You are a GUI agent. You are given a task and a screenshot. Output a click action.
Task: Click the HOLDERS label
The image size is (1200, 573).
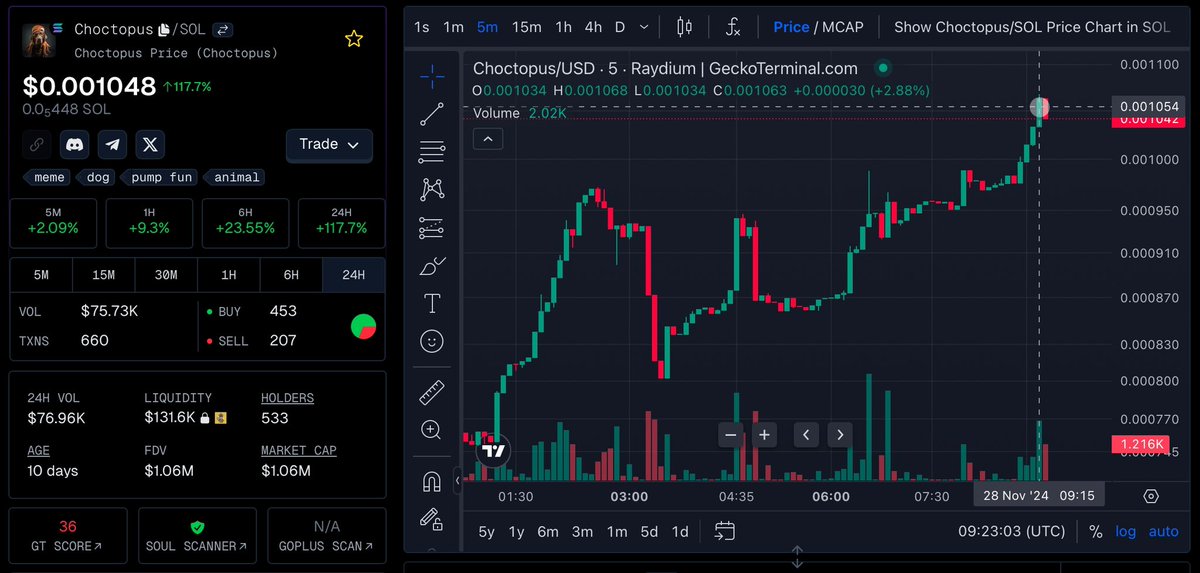click(287, 398)
